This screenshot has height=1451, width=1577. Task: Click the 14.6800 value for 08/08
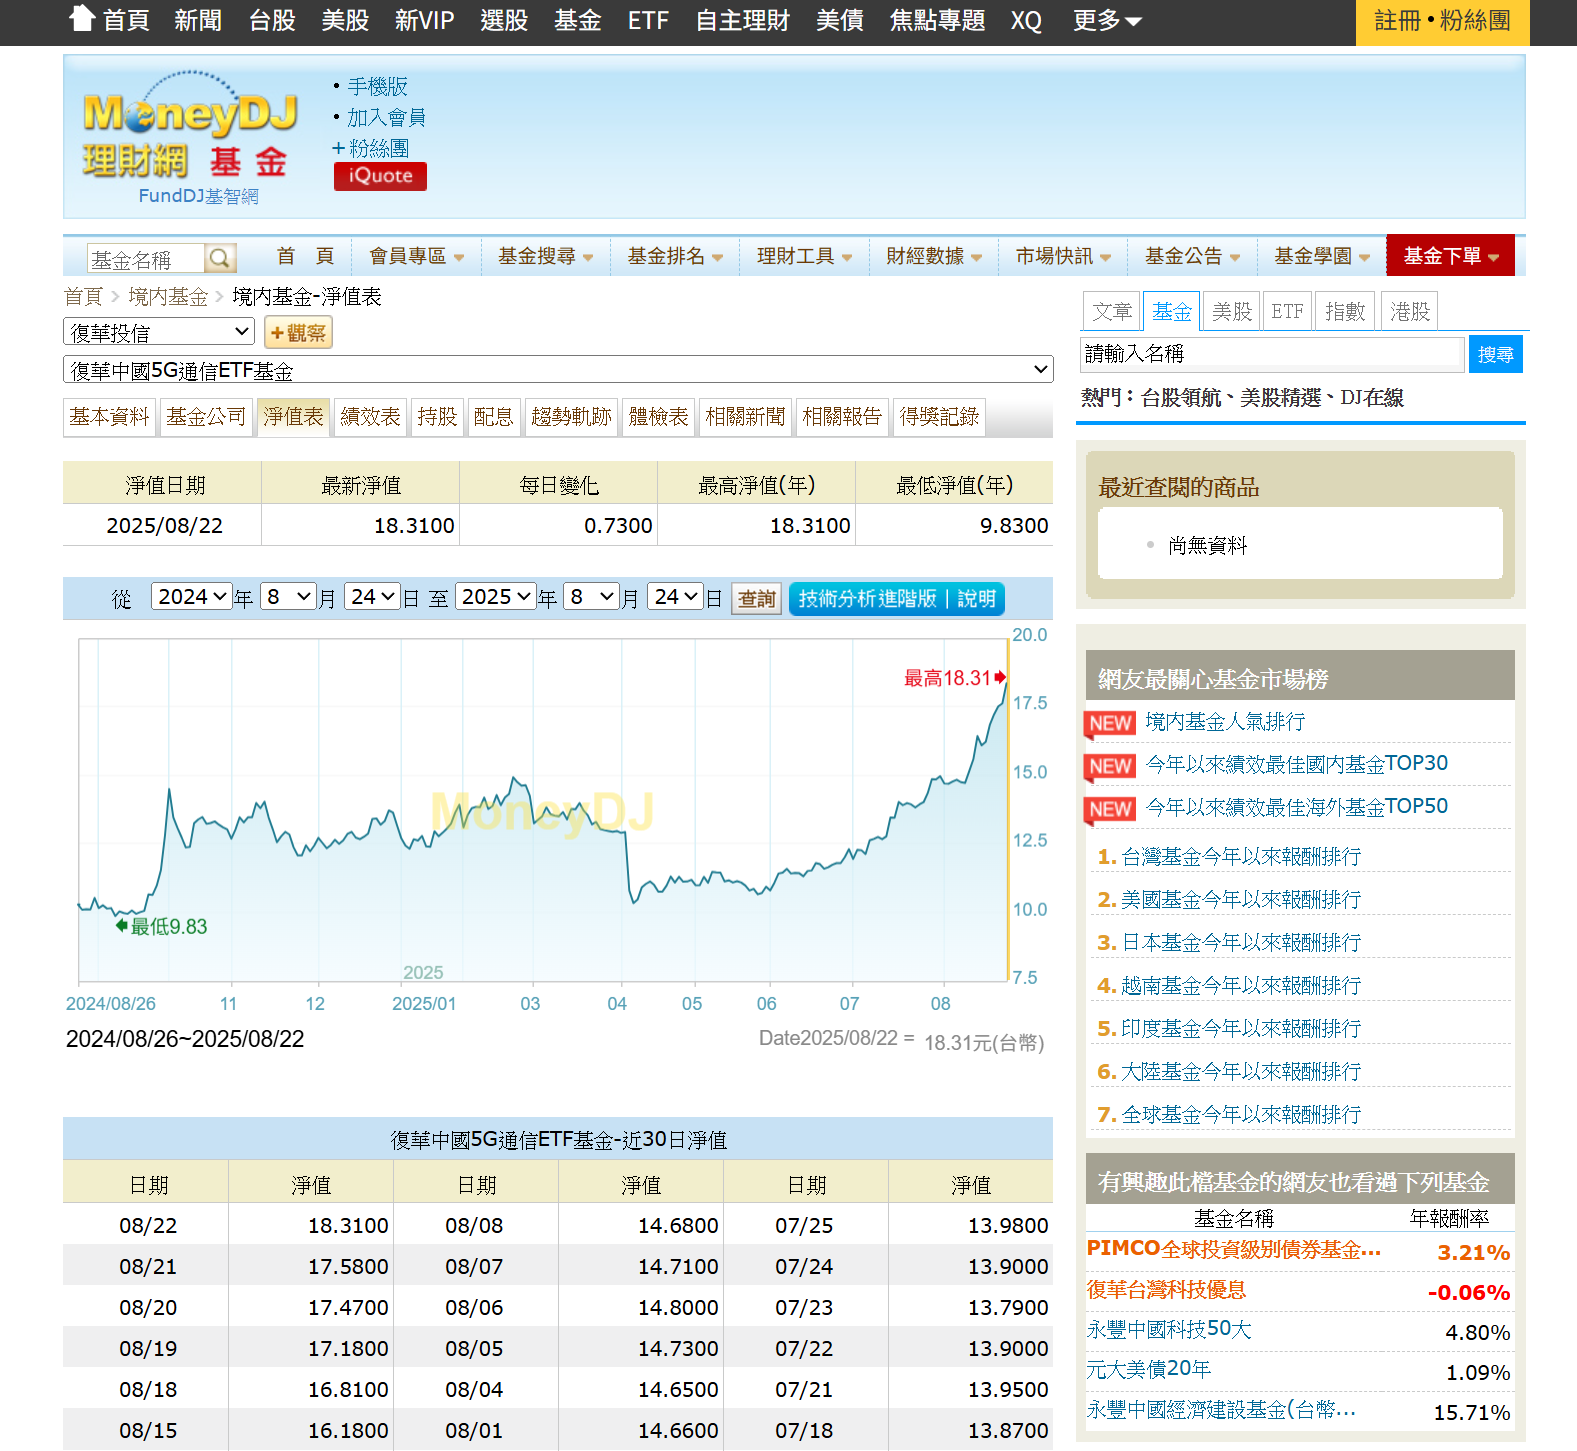click(x=678, y=1226)
